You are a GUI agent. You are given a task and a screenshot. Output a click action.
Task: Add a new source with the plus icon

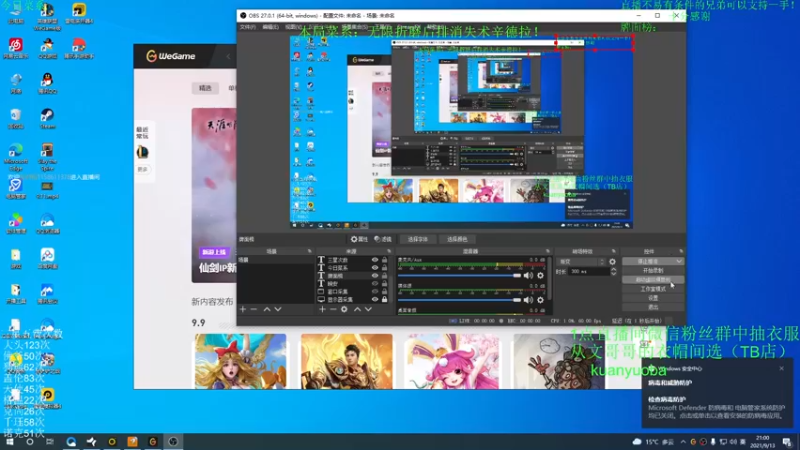(x=322, y=309)
